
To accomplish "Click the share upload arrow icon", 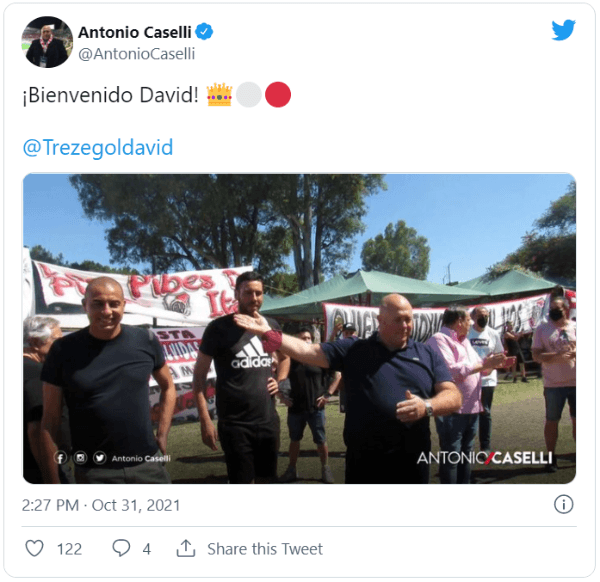I will (x=186, y=548).
